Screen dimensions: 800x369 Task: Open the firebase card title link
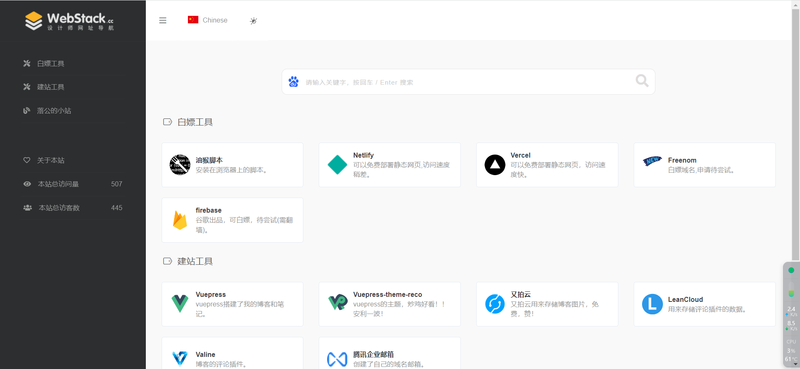209,210
